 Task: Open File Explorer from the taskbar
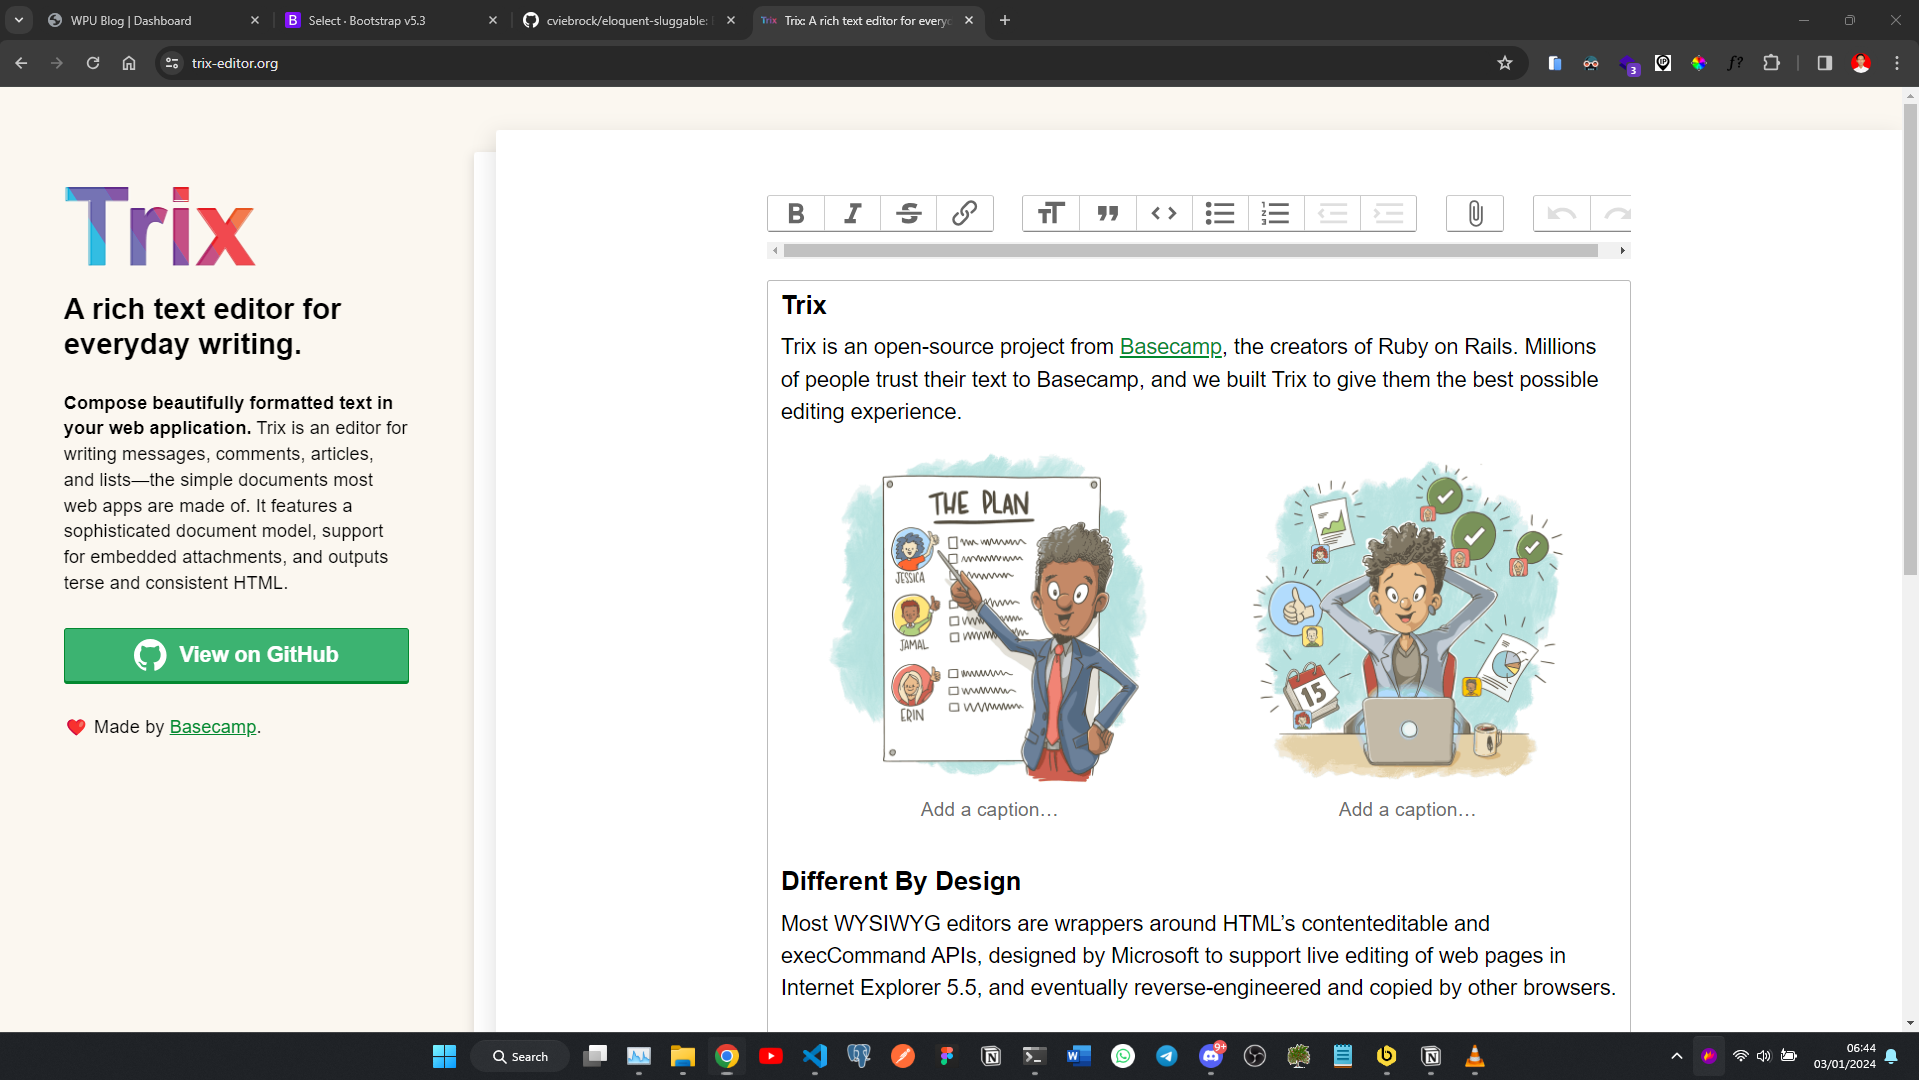(x=683, y=1056)
